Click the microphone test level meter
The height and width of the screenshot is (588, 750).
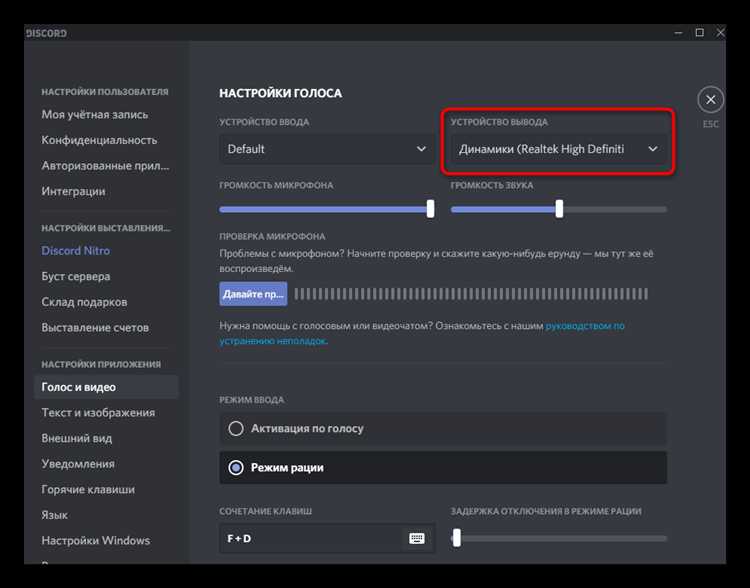pos(471,294)
